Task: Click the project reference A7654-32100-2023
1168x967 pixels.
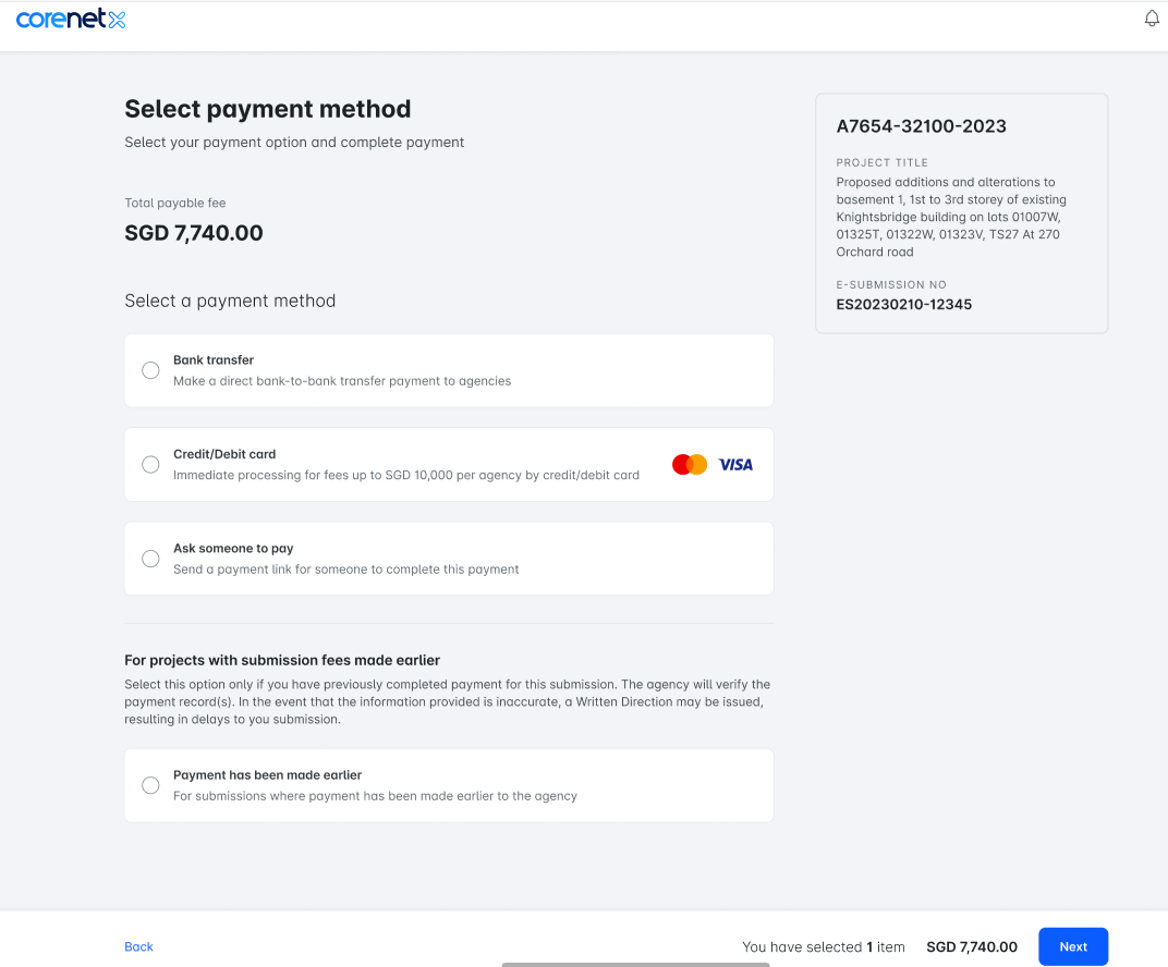Action: pyautogui.click(x=921, y=127)
